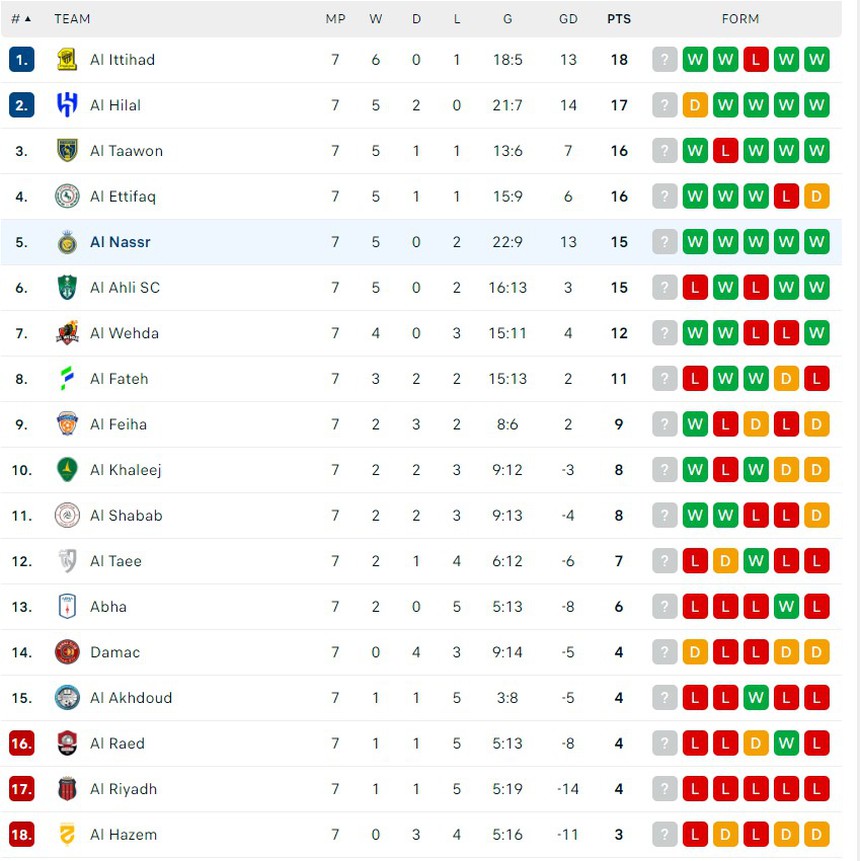
Task: Click the Al Hazem club badge
Action: 67,834
